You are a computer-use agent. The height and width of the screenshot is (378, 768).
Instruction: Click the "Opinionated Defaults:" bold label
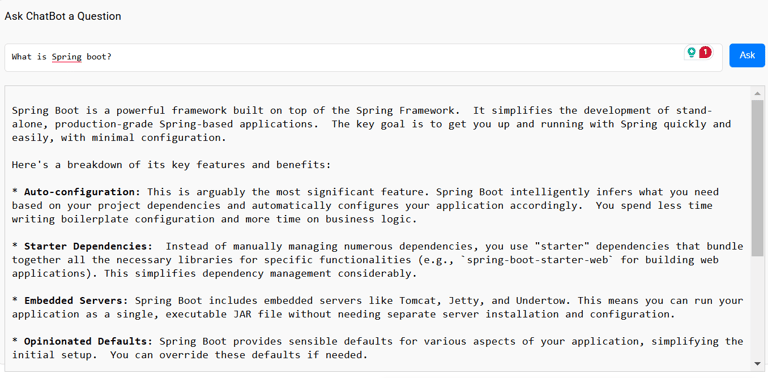[x=88, y=341]
